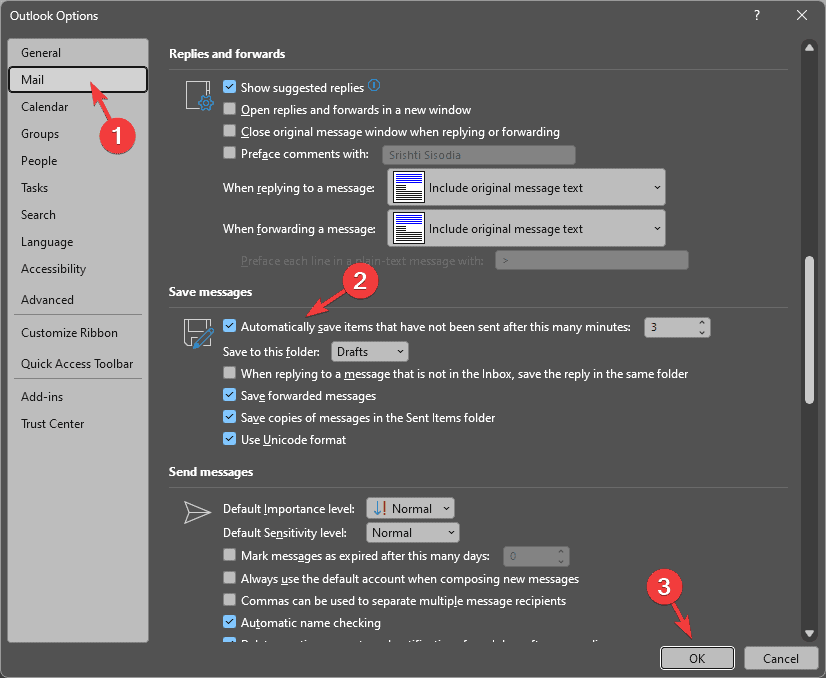Click the suggested replies info icon
826x678 pixels.
pos(374,85)
